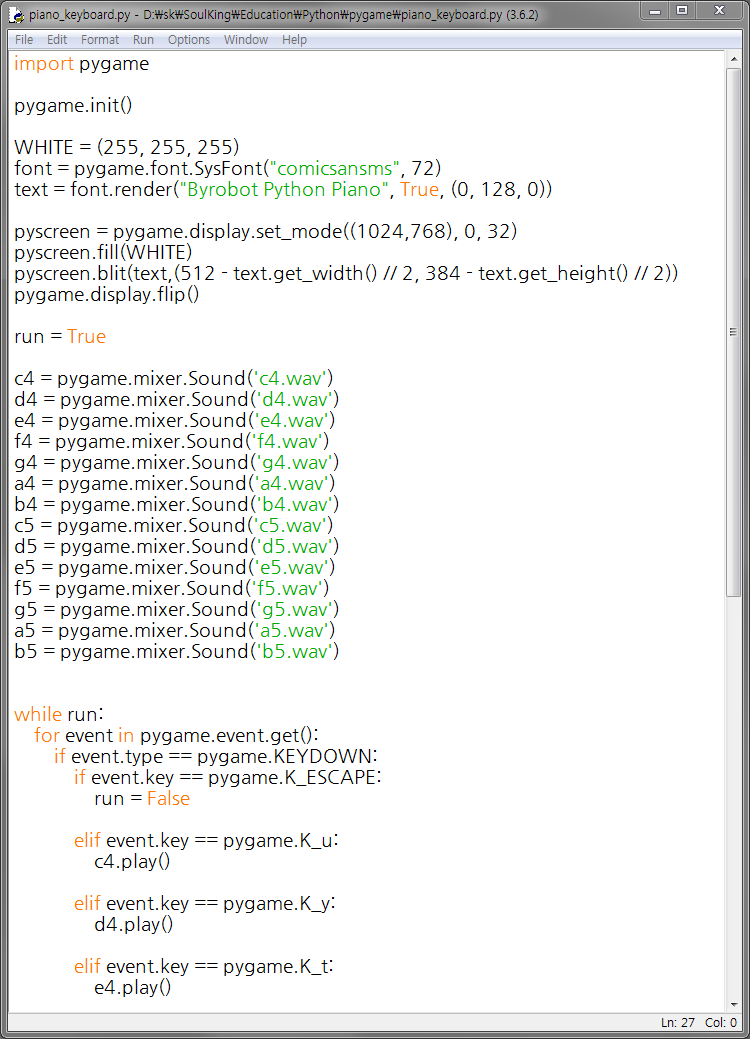
Task: Click the 'pyscreen.blit(text,' line
Action: tap(346, 274)
